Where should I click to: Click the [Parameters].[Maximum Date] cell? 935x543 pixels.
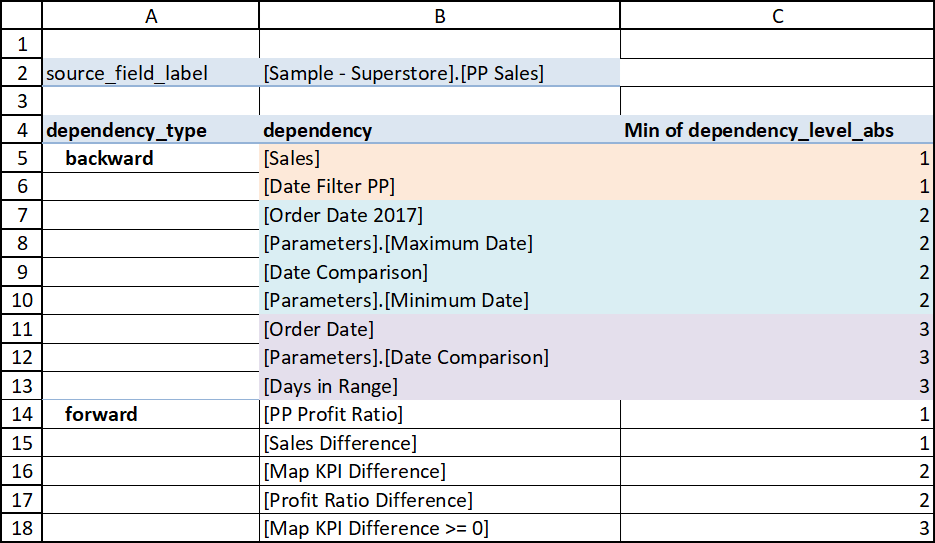[439, 243]
